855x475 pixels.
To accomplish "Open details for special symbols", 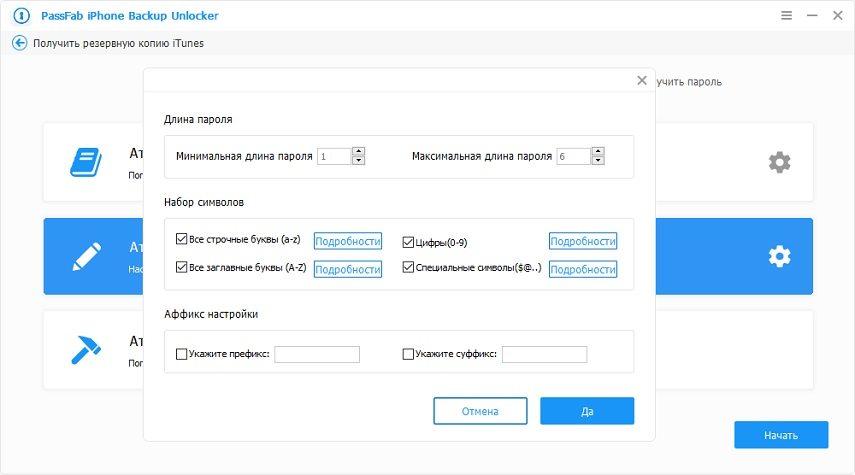I will [x=583, y=269].
